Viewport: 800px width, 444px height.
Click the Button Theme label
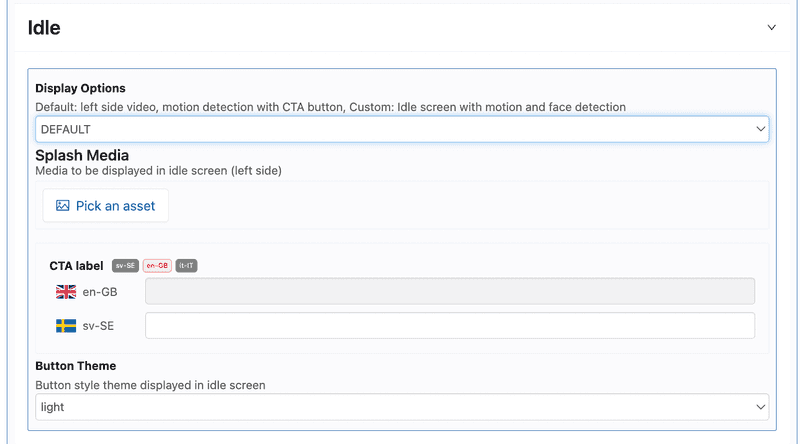75,366
